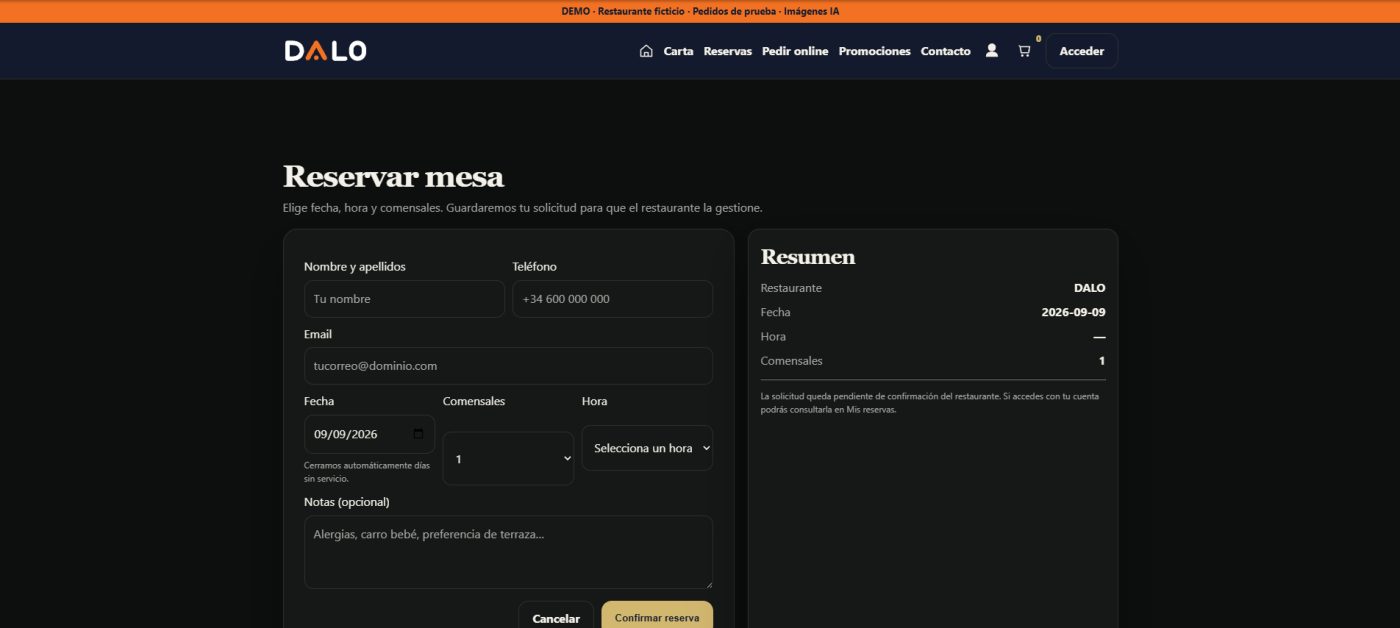Click the DEMO banner text at the top

tap(700, 11)
